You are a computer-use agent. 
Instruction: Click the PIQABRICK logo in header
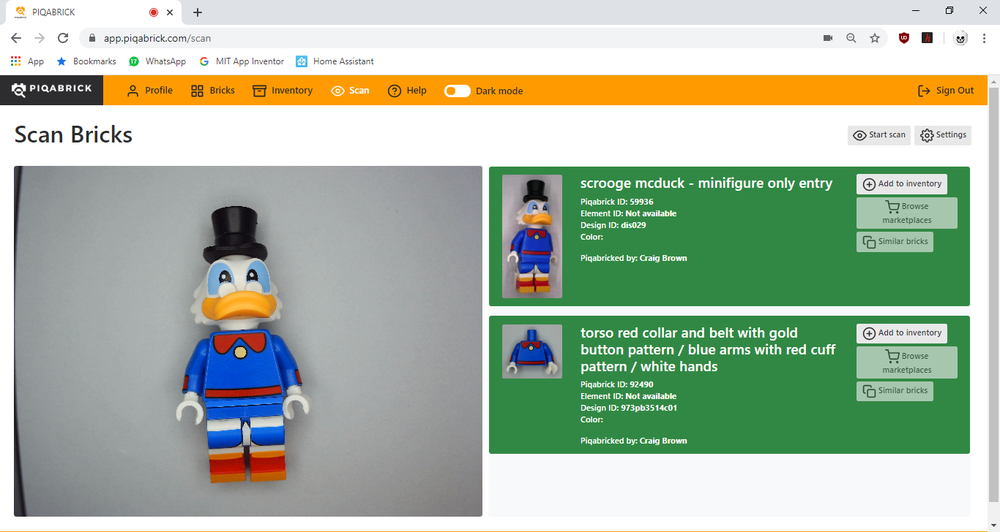tap(52, 90)
